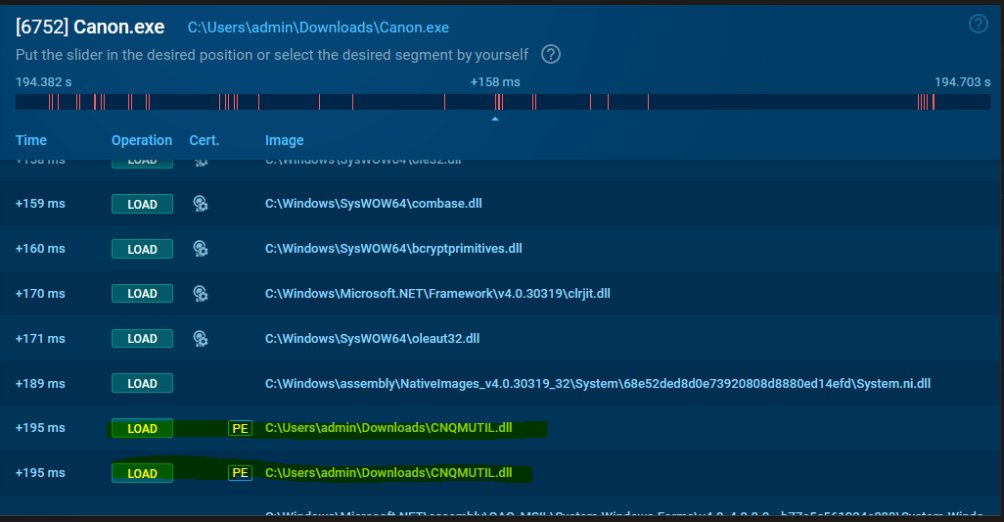Screen dimensions: 1004x522
Task: Click the certificate icon for oleaut32.dll
Action: 200,338
